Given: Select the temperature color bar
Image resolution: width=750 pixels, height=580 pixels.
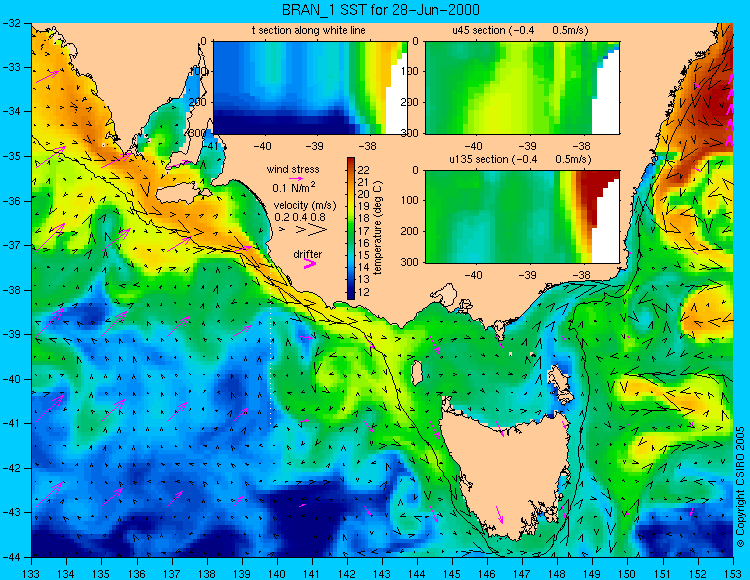Looking at the screenshot, I should [x=351, y=229].
